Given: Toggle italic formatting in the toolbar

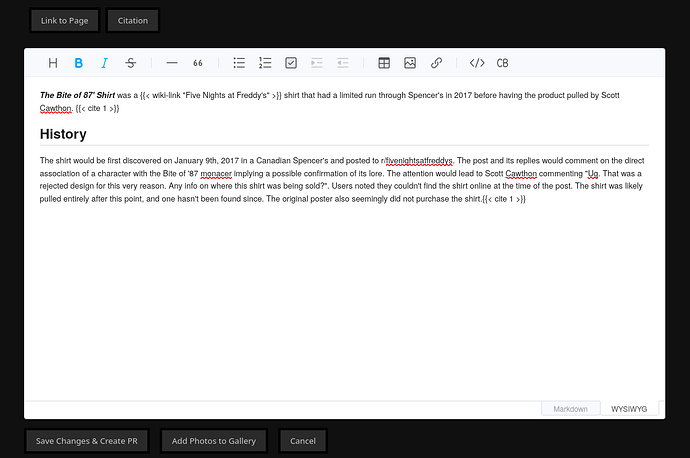Looking at the screenshot, I should click(104, 63).
